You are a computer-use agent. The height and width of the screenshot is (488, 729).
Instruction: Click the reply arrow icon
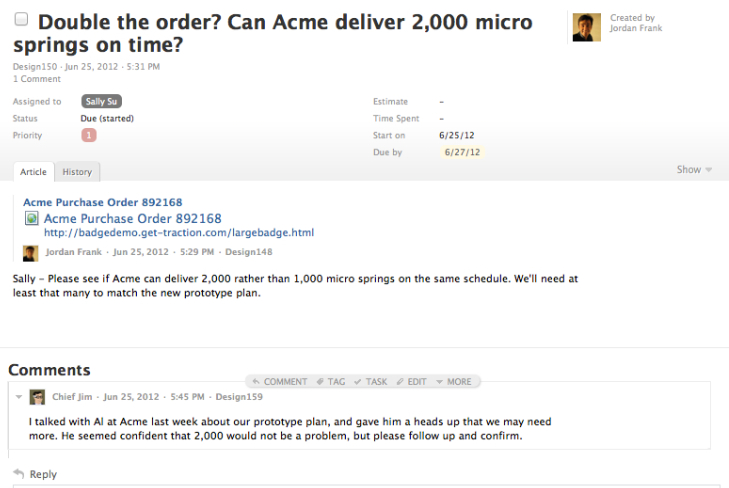tap(18, 474)
